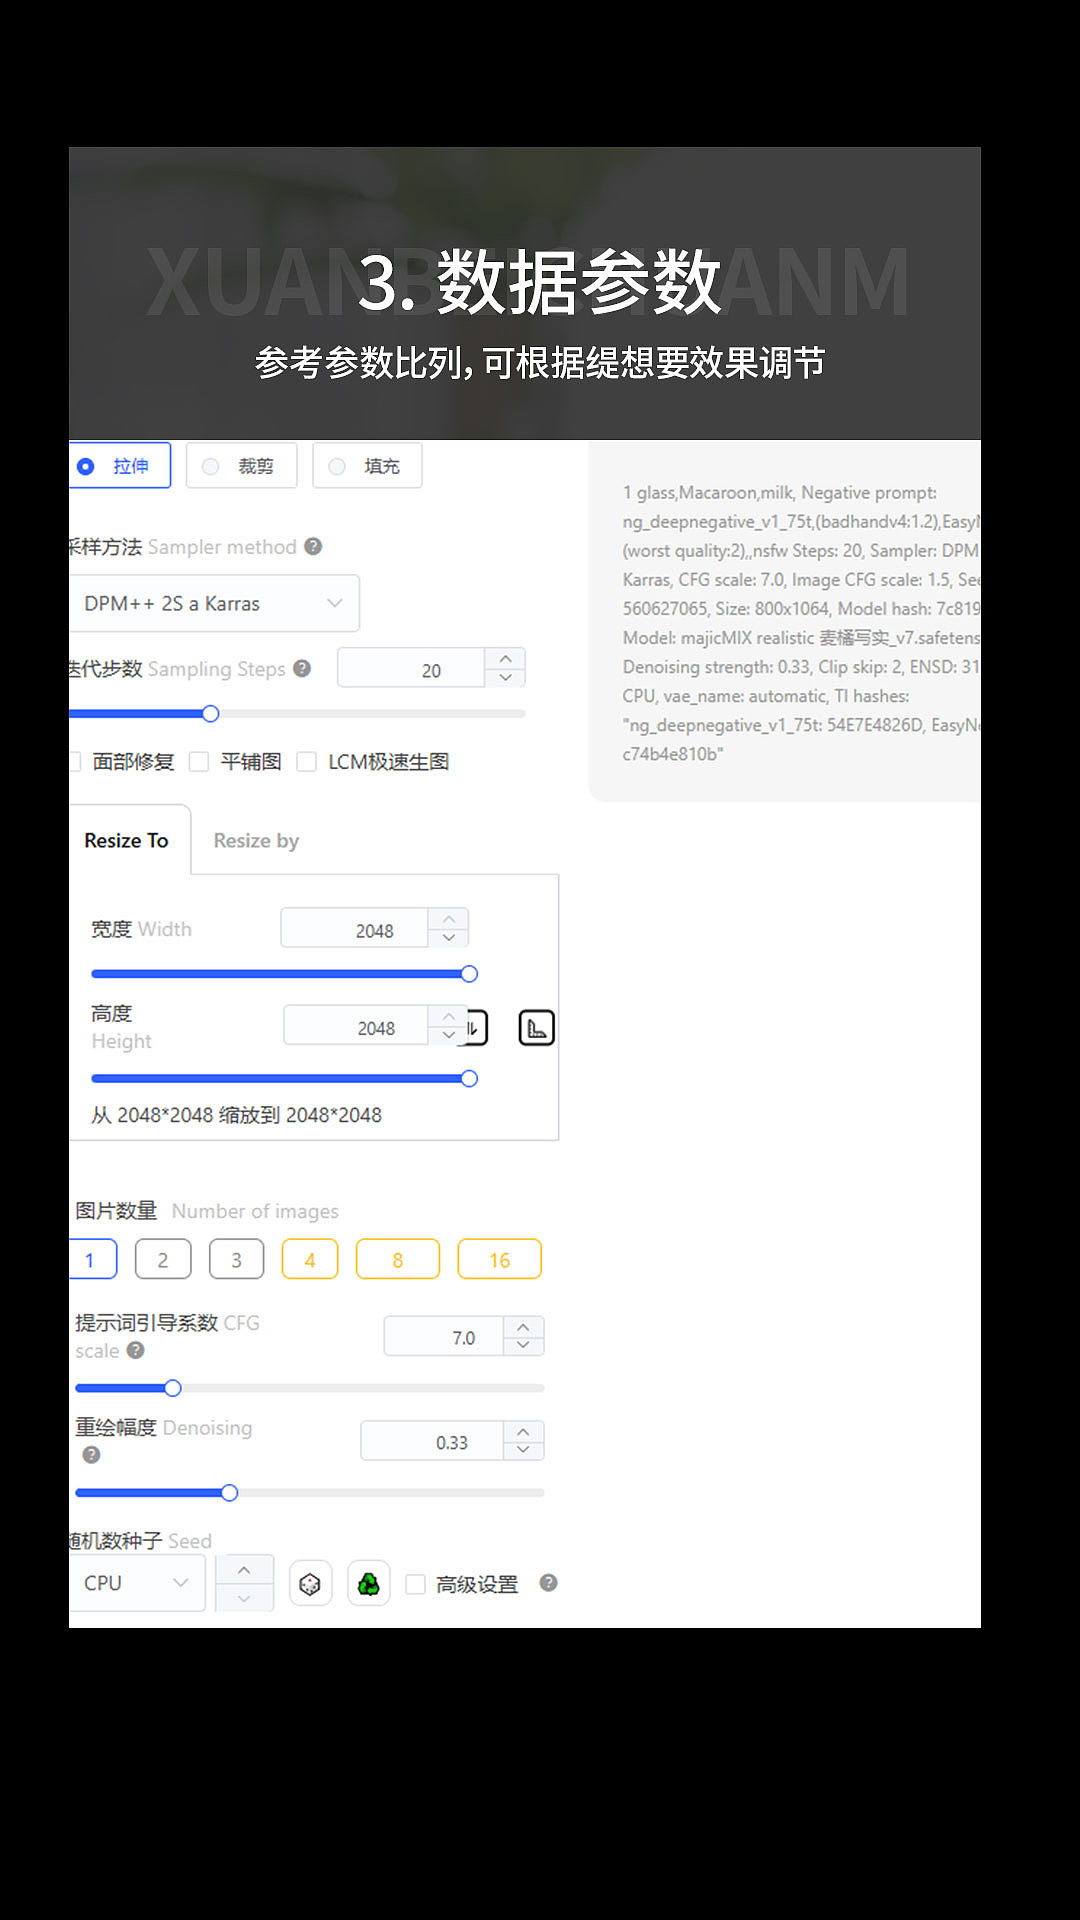Click the Width slider handle
1080x1920 pixels.
click(469, 974)
